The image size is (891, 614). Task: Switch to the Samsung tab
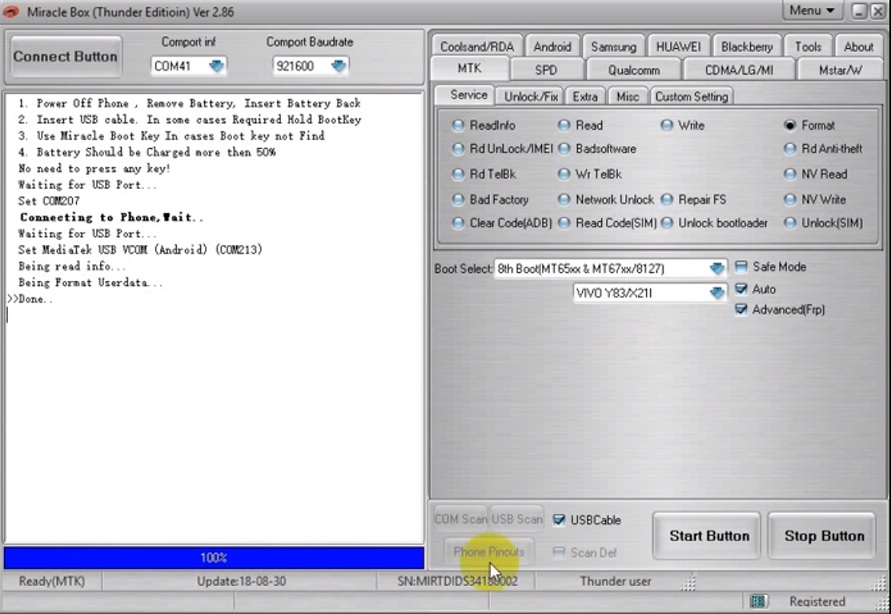[613, 47]
